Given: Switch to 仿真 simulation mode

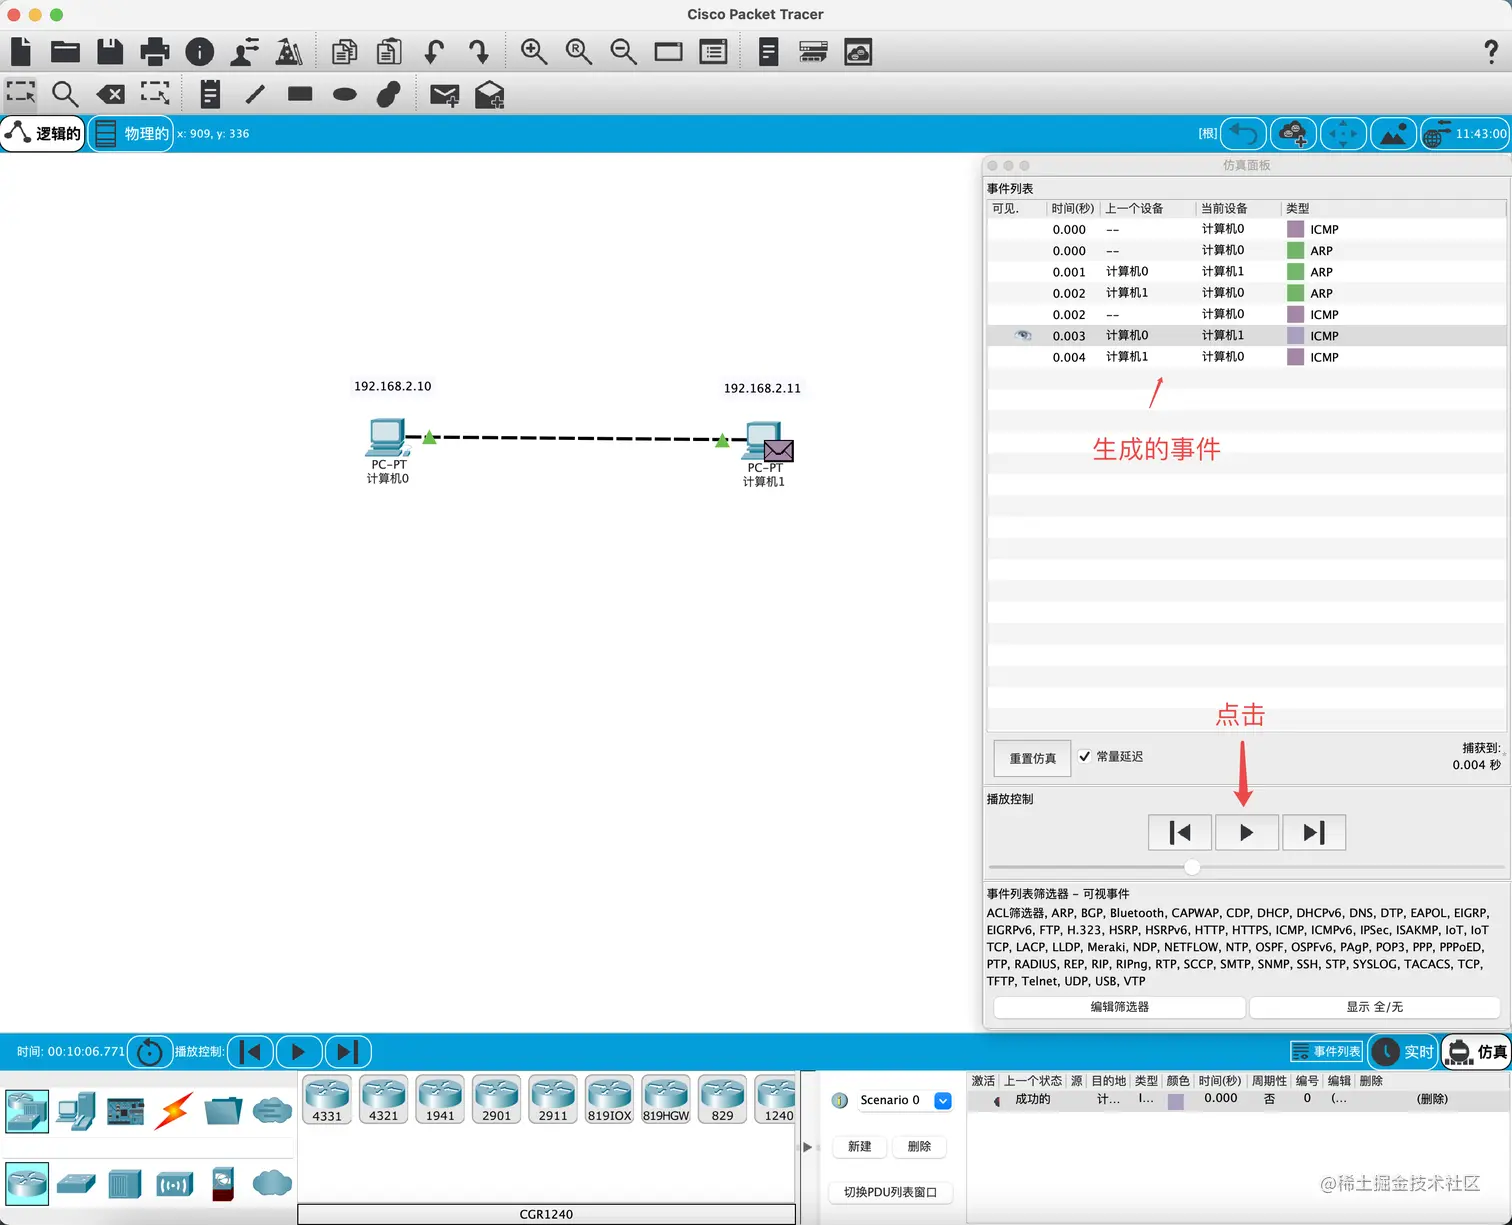Looking at the screenshot, I should (1477, 1051).
